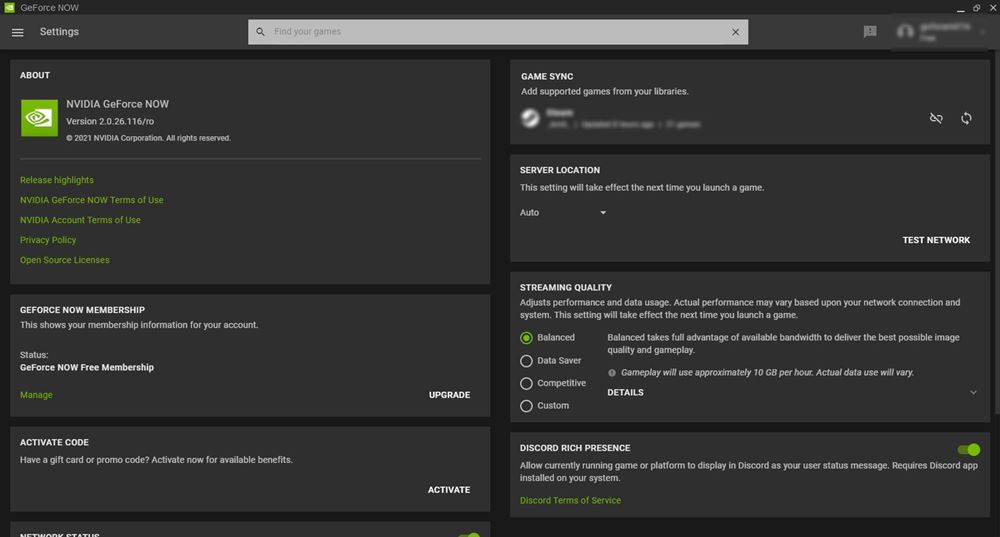Click the search magnifier icon
This screenshot has height=537, width=1000.
pyautogui.click(x=260, y=31)
